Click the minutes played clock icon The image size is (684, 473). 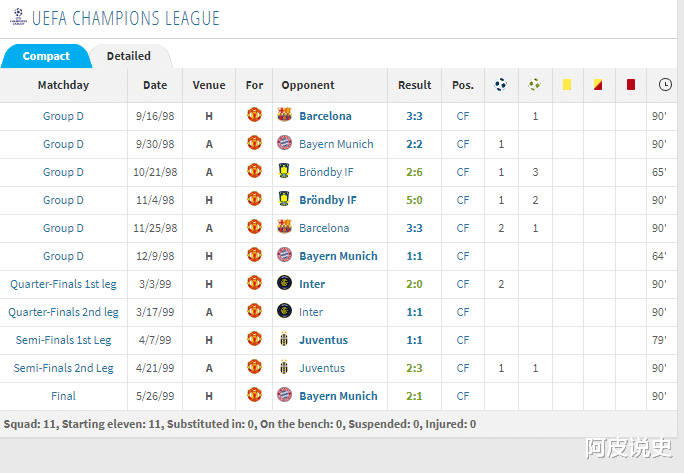point(665,85)
